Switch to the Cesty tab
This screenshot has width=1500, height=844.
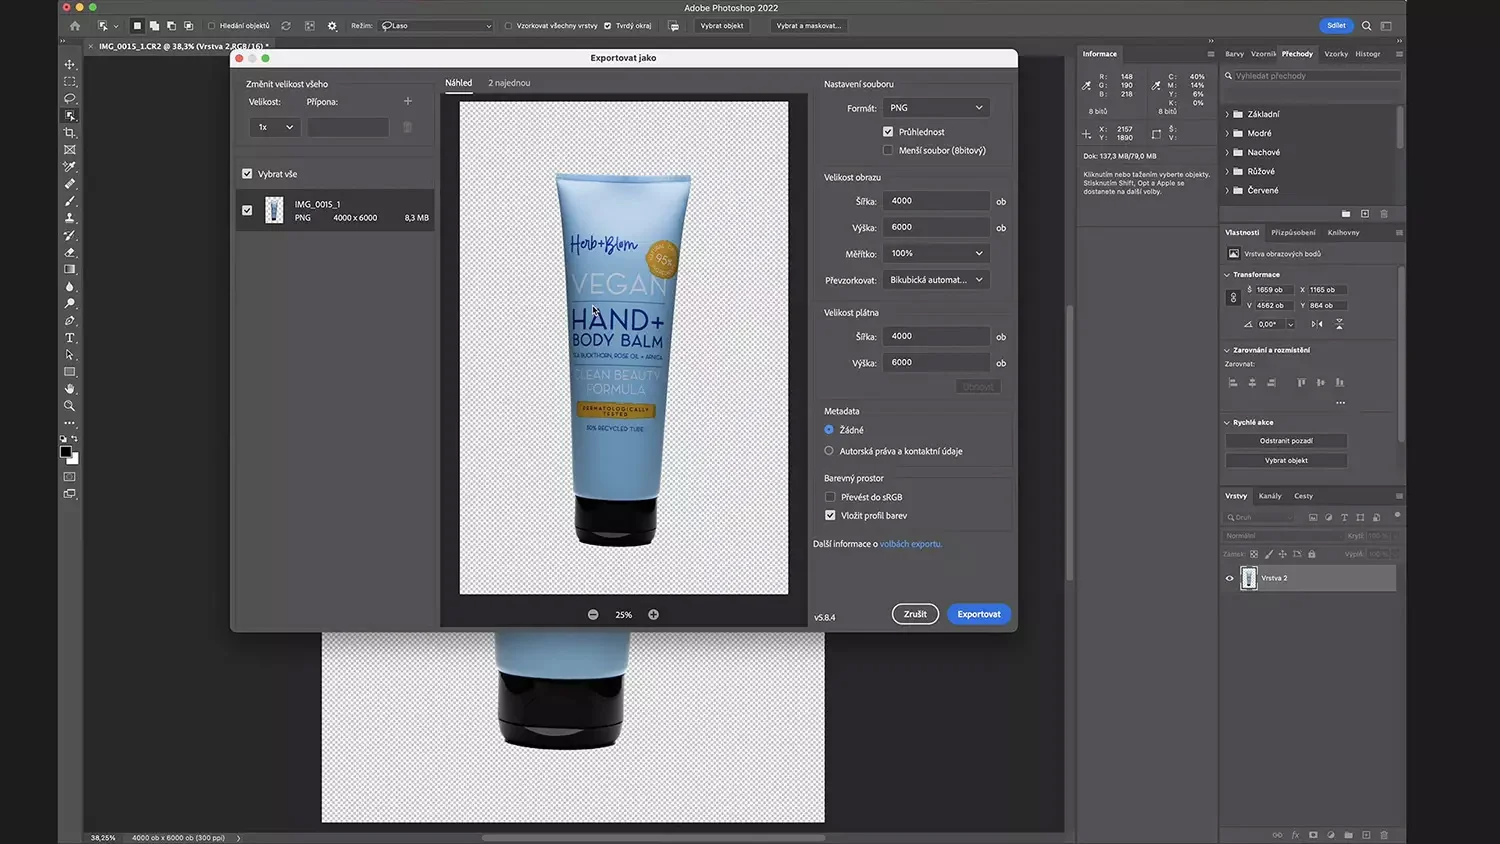[1304, 496]
